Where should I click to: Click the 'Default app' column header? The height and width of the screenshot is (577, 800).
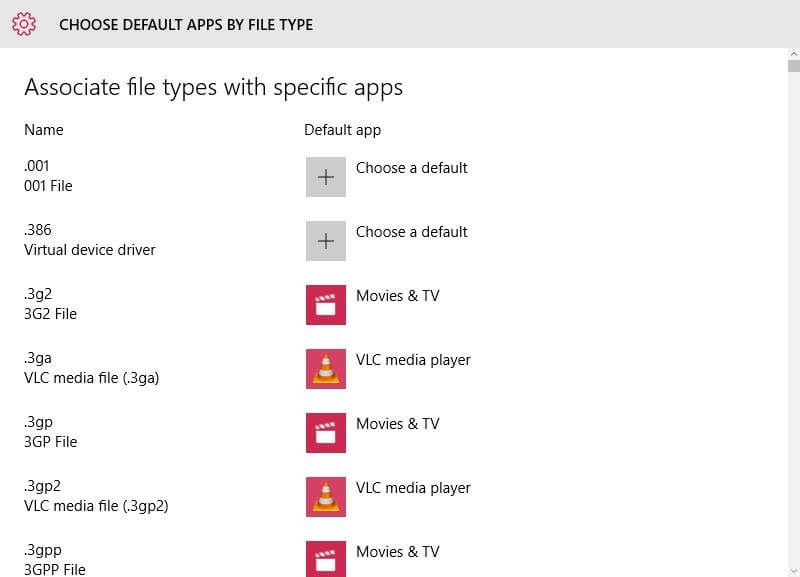pyautogui.click(x=342, y=131)
